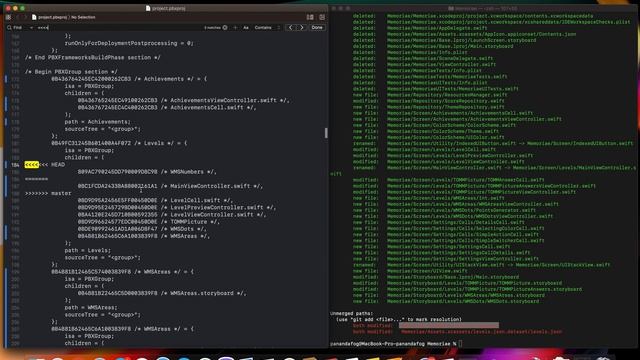Open the related items grid menu

click(8, 17)
